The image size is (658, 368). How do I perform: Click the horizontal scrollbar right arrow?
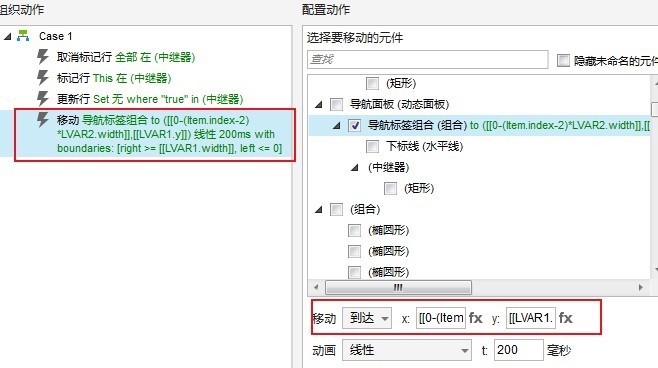pos(640,287)
